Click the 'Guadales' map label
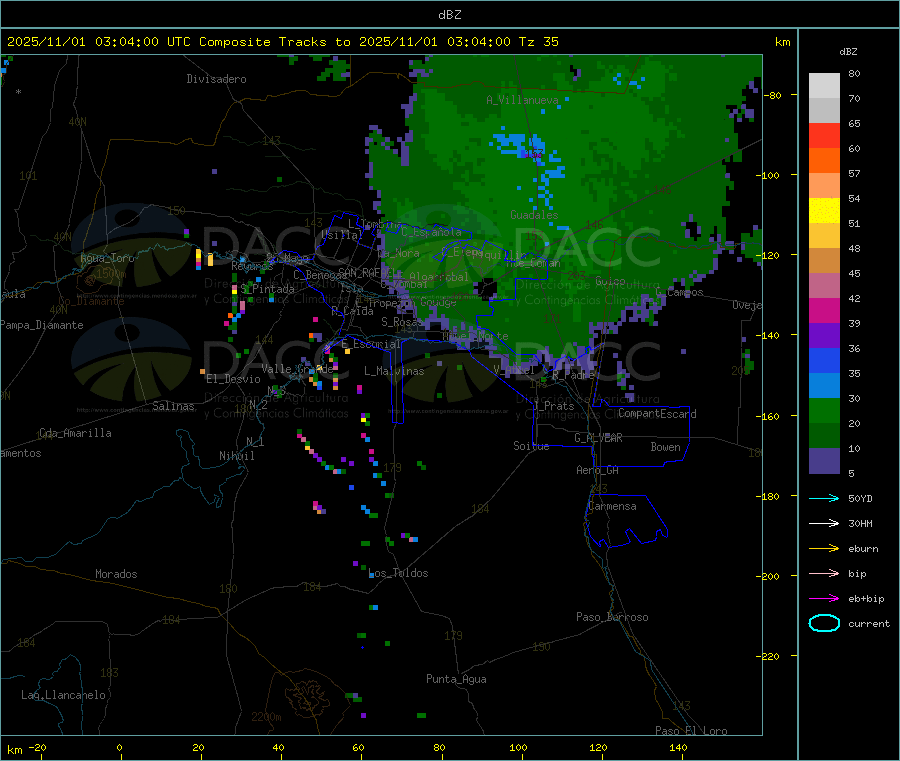 [534, 215]
